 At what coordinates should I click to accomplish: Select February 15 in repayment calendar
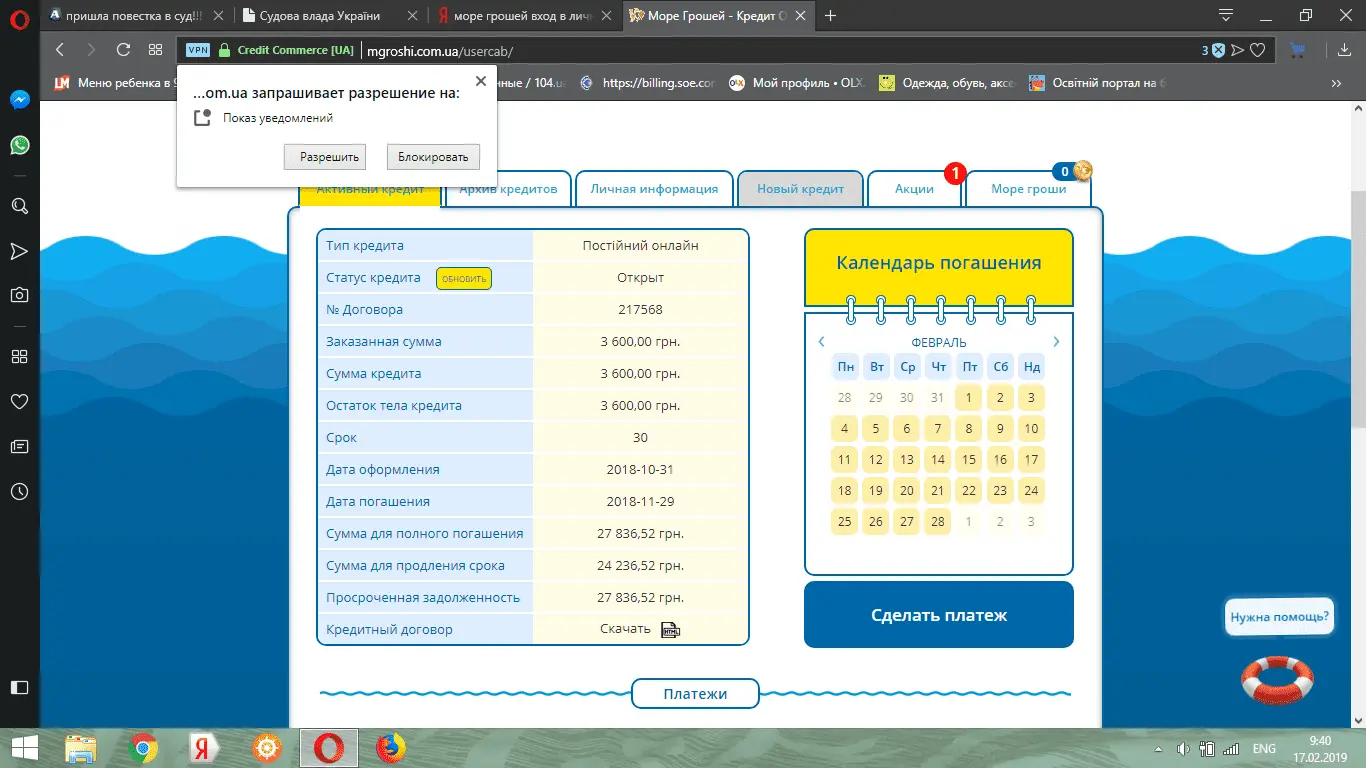(968, 460)
